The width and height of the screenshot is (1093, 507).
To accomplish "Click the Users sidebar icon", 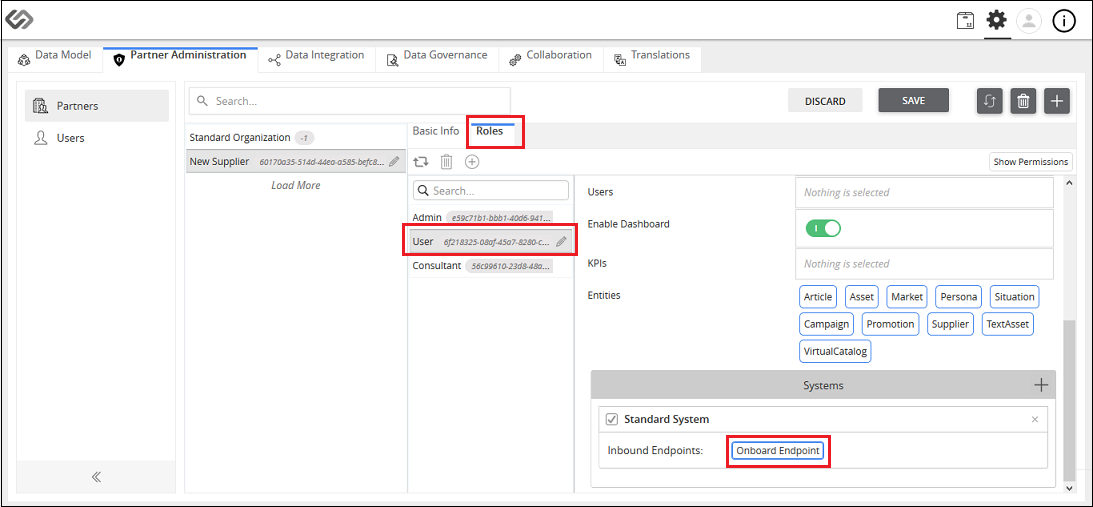I will tap(40, 138).
